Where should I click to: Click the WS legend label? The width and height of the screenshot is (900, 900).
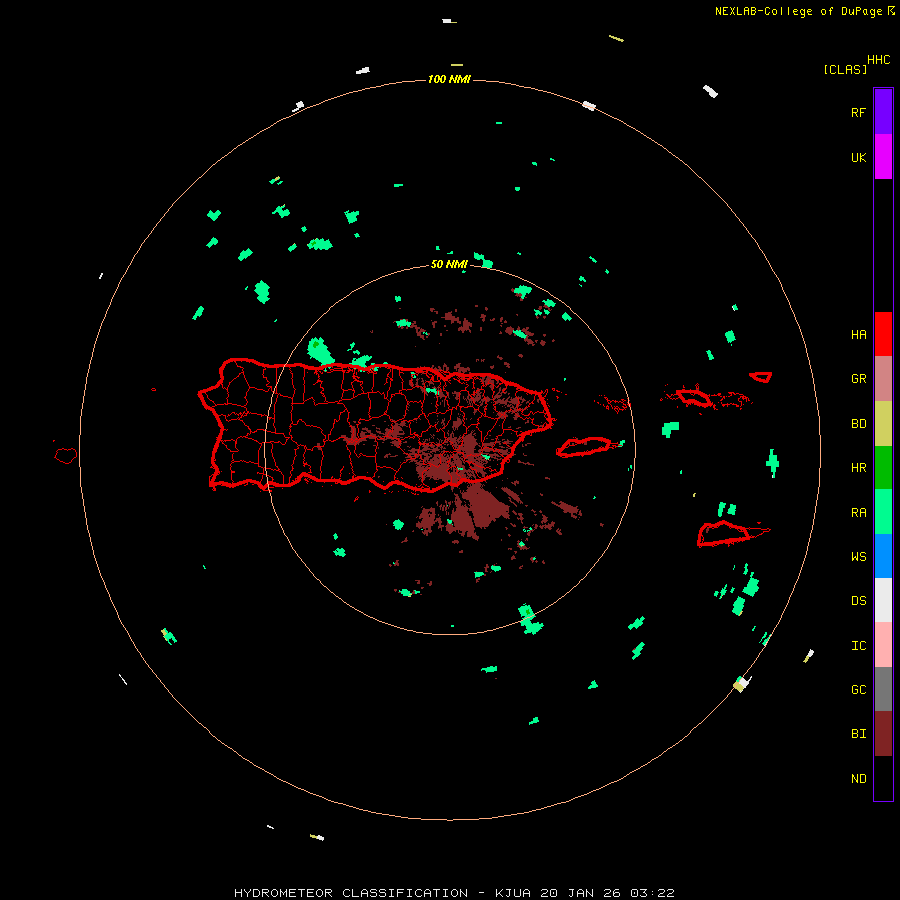[858, 556]
